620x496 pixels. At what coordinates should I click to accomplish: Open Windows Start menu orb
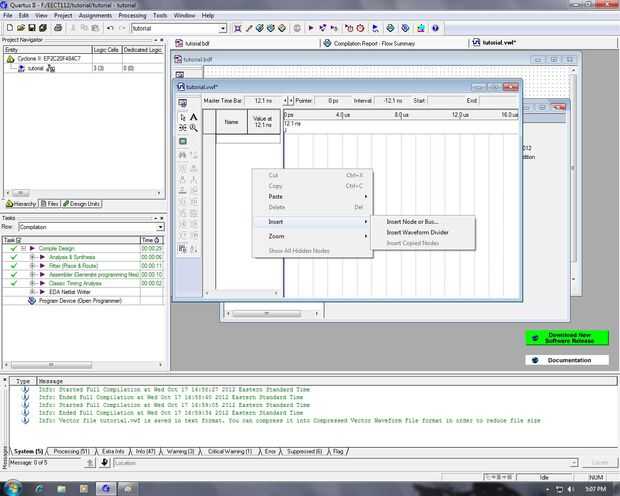pyautogui.click(x=12, y=487)
